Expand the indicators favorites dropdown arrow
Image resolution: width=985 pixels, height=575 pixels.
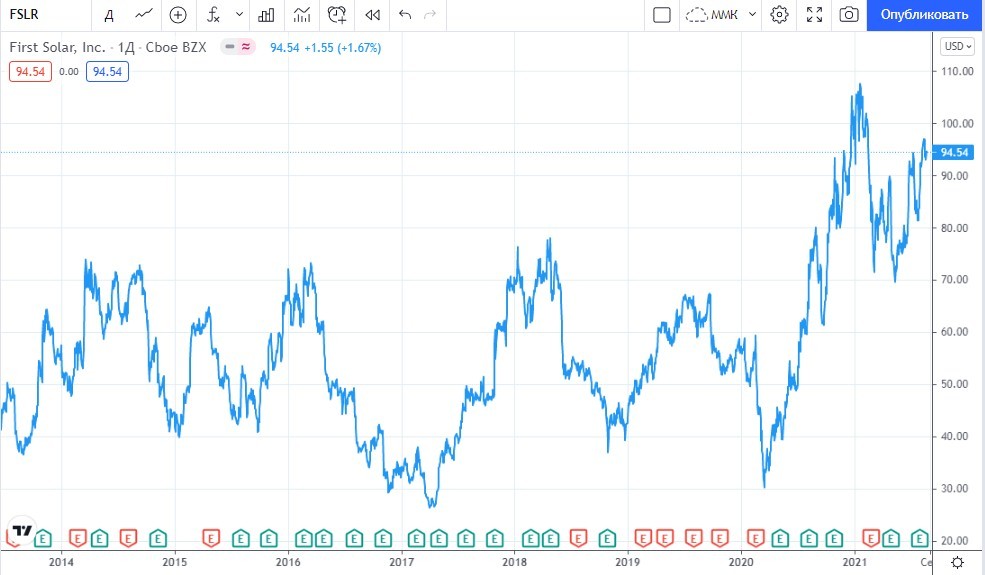(238, 15)
